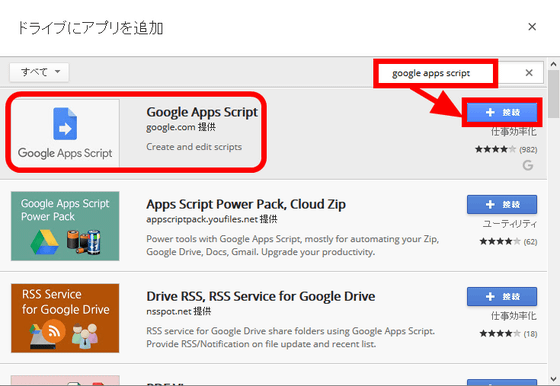560x386 pixels.
Task: Click star rating with (18) reviews
Action: point(508,334)
